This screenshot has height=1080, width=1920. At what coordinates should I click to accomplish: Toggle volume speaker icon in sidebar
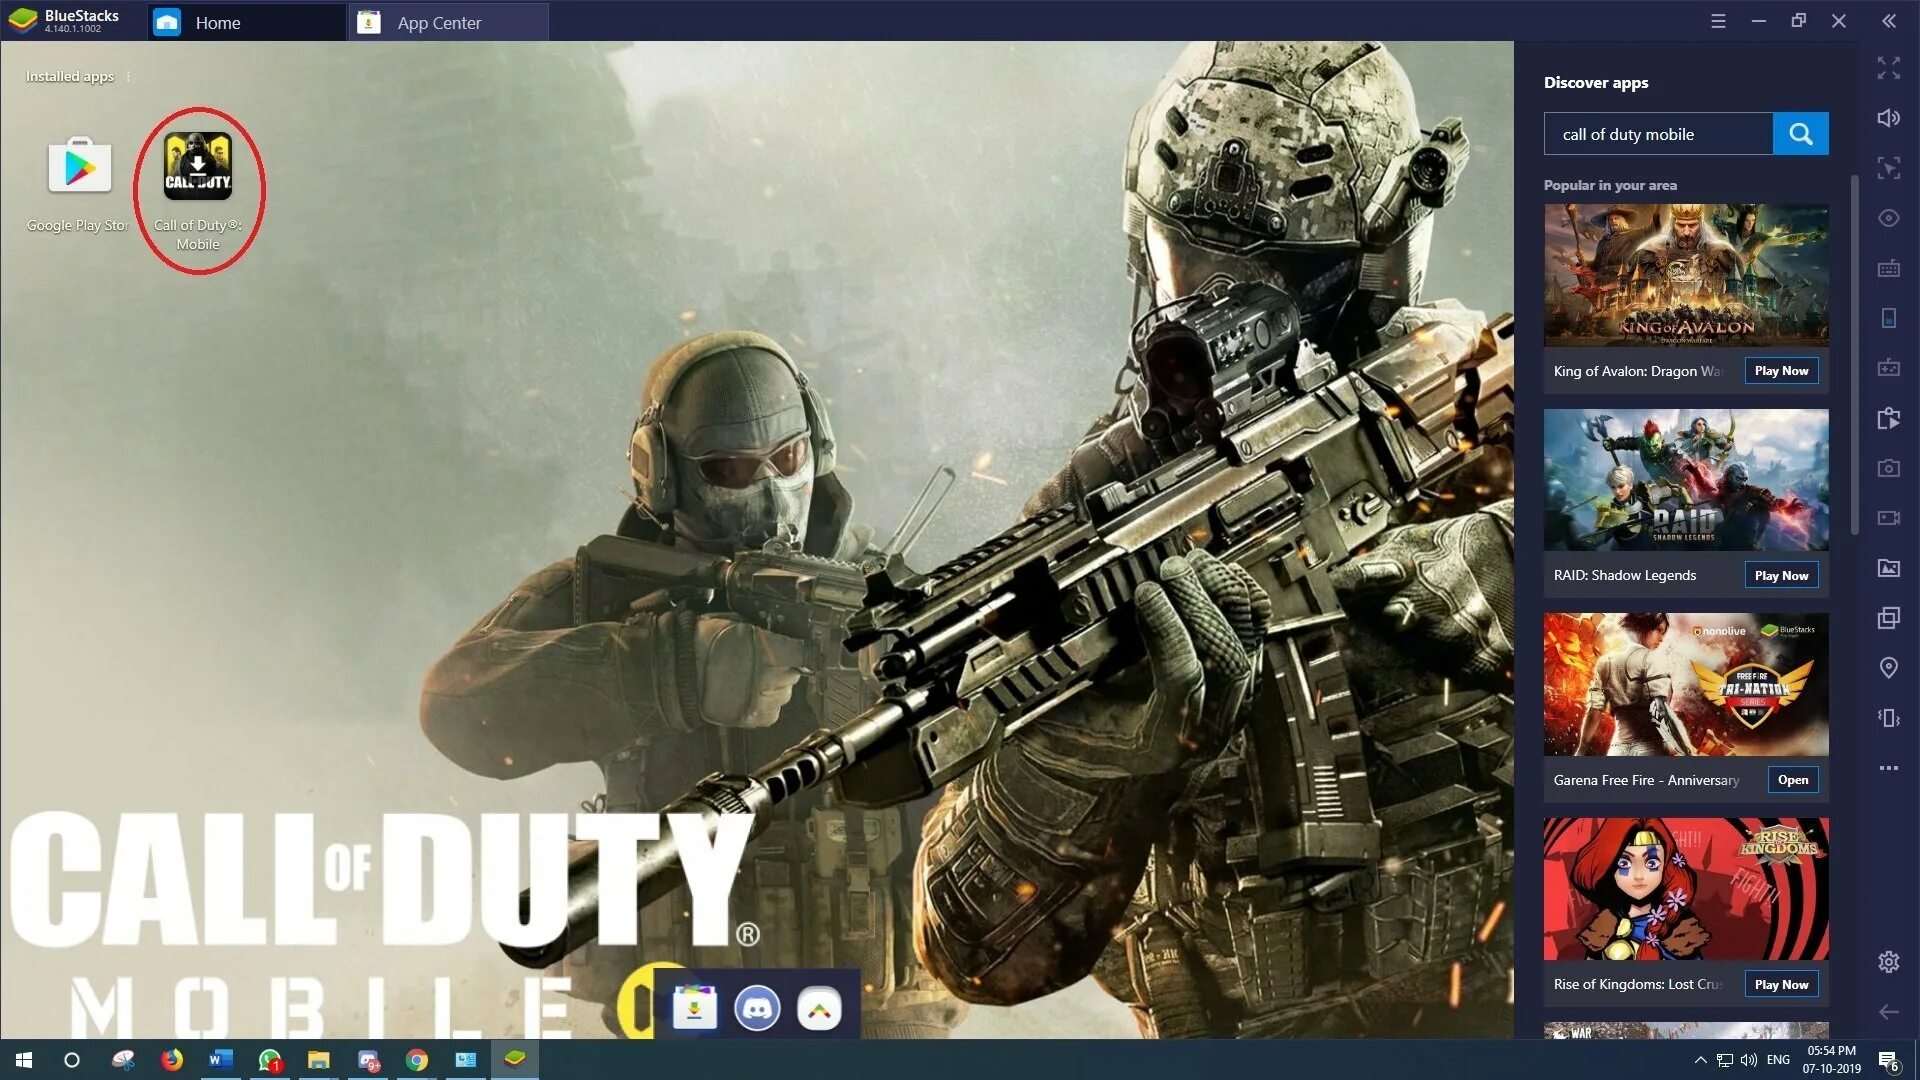click(x=1888, y=118)
